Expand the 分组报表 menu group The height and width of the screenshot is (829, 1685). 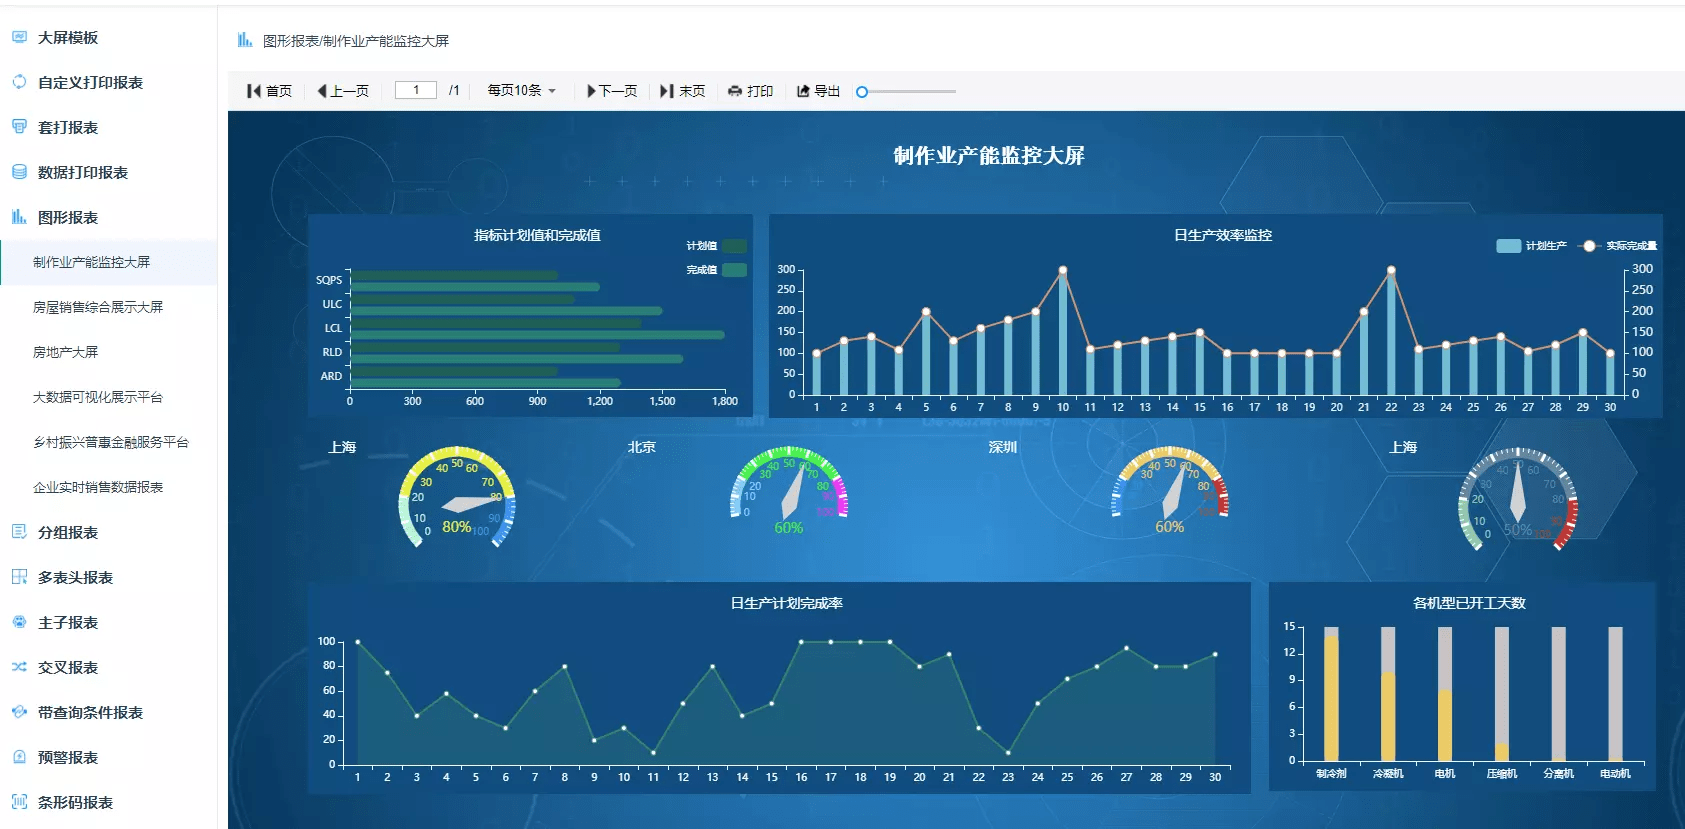coord(68,532)
